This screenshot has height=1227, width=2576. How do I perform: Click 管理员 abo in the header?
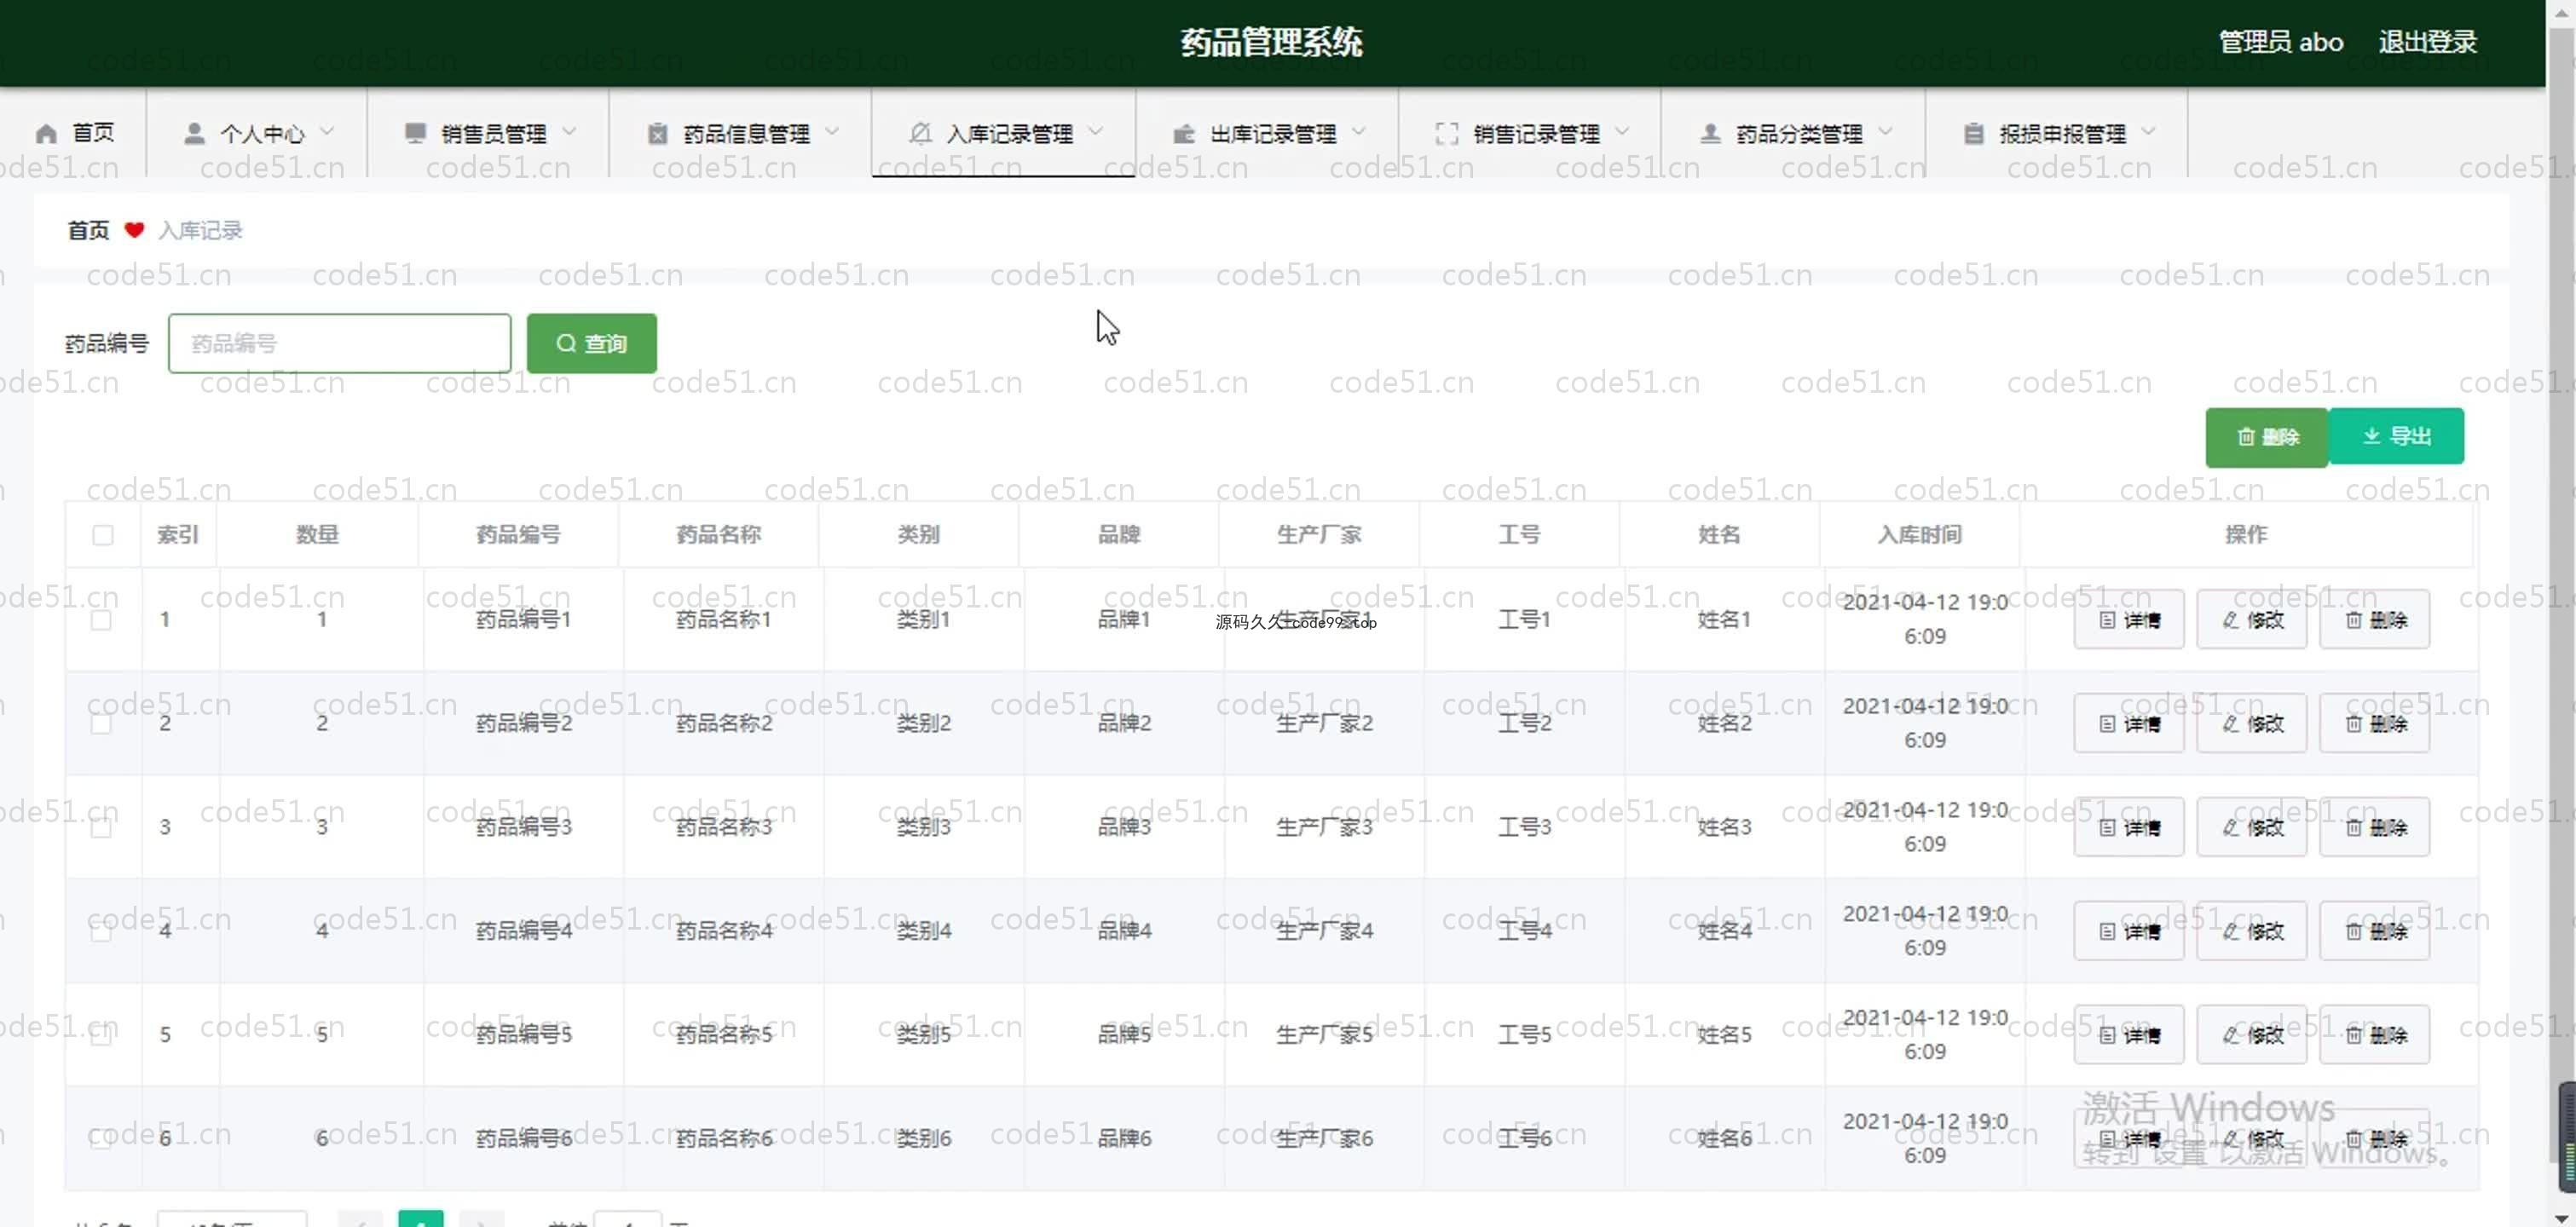[x=2281, y=42]
